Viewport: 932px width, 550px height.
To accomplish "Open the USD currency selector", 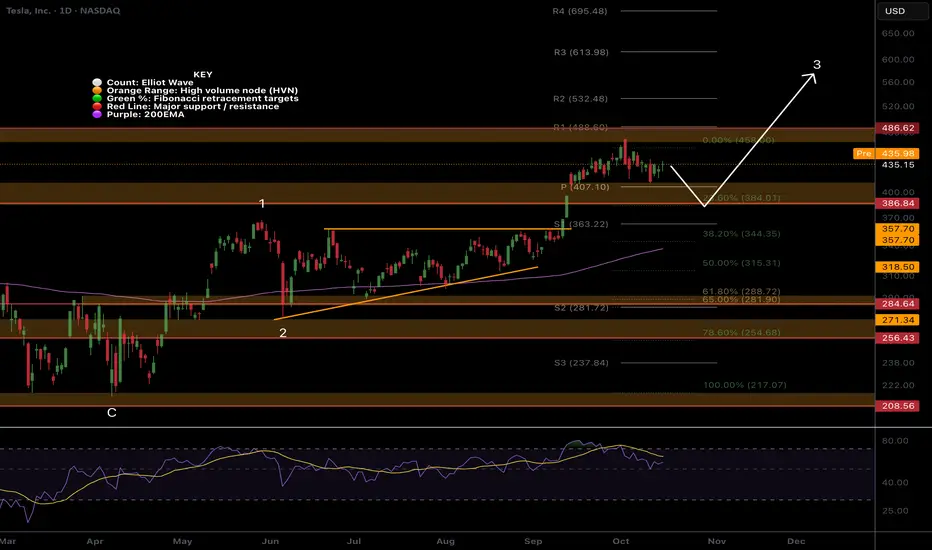I will click(896, 13).
